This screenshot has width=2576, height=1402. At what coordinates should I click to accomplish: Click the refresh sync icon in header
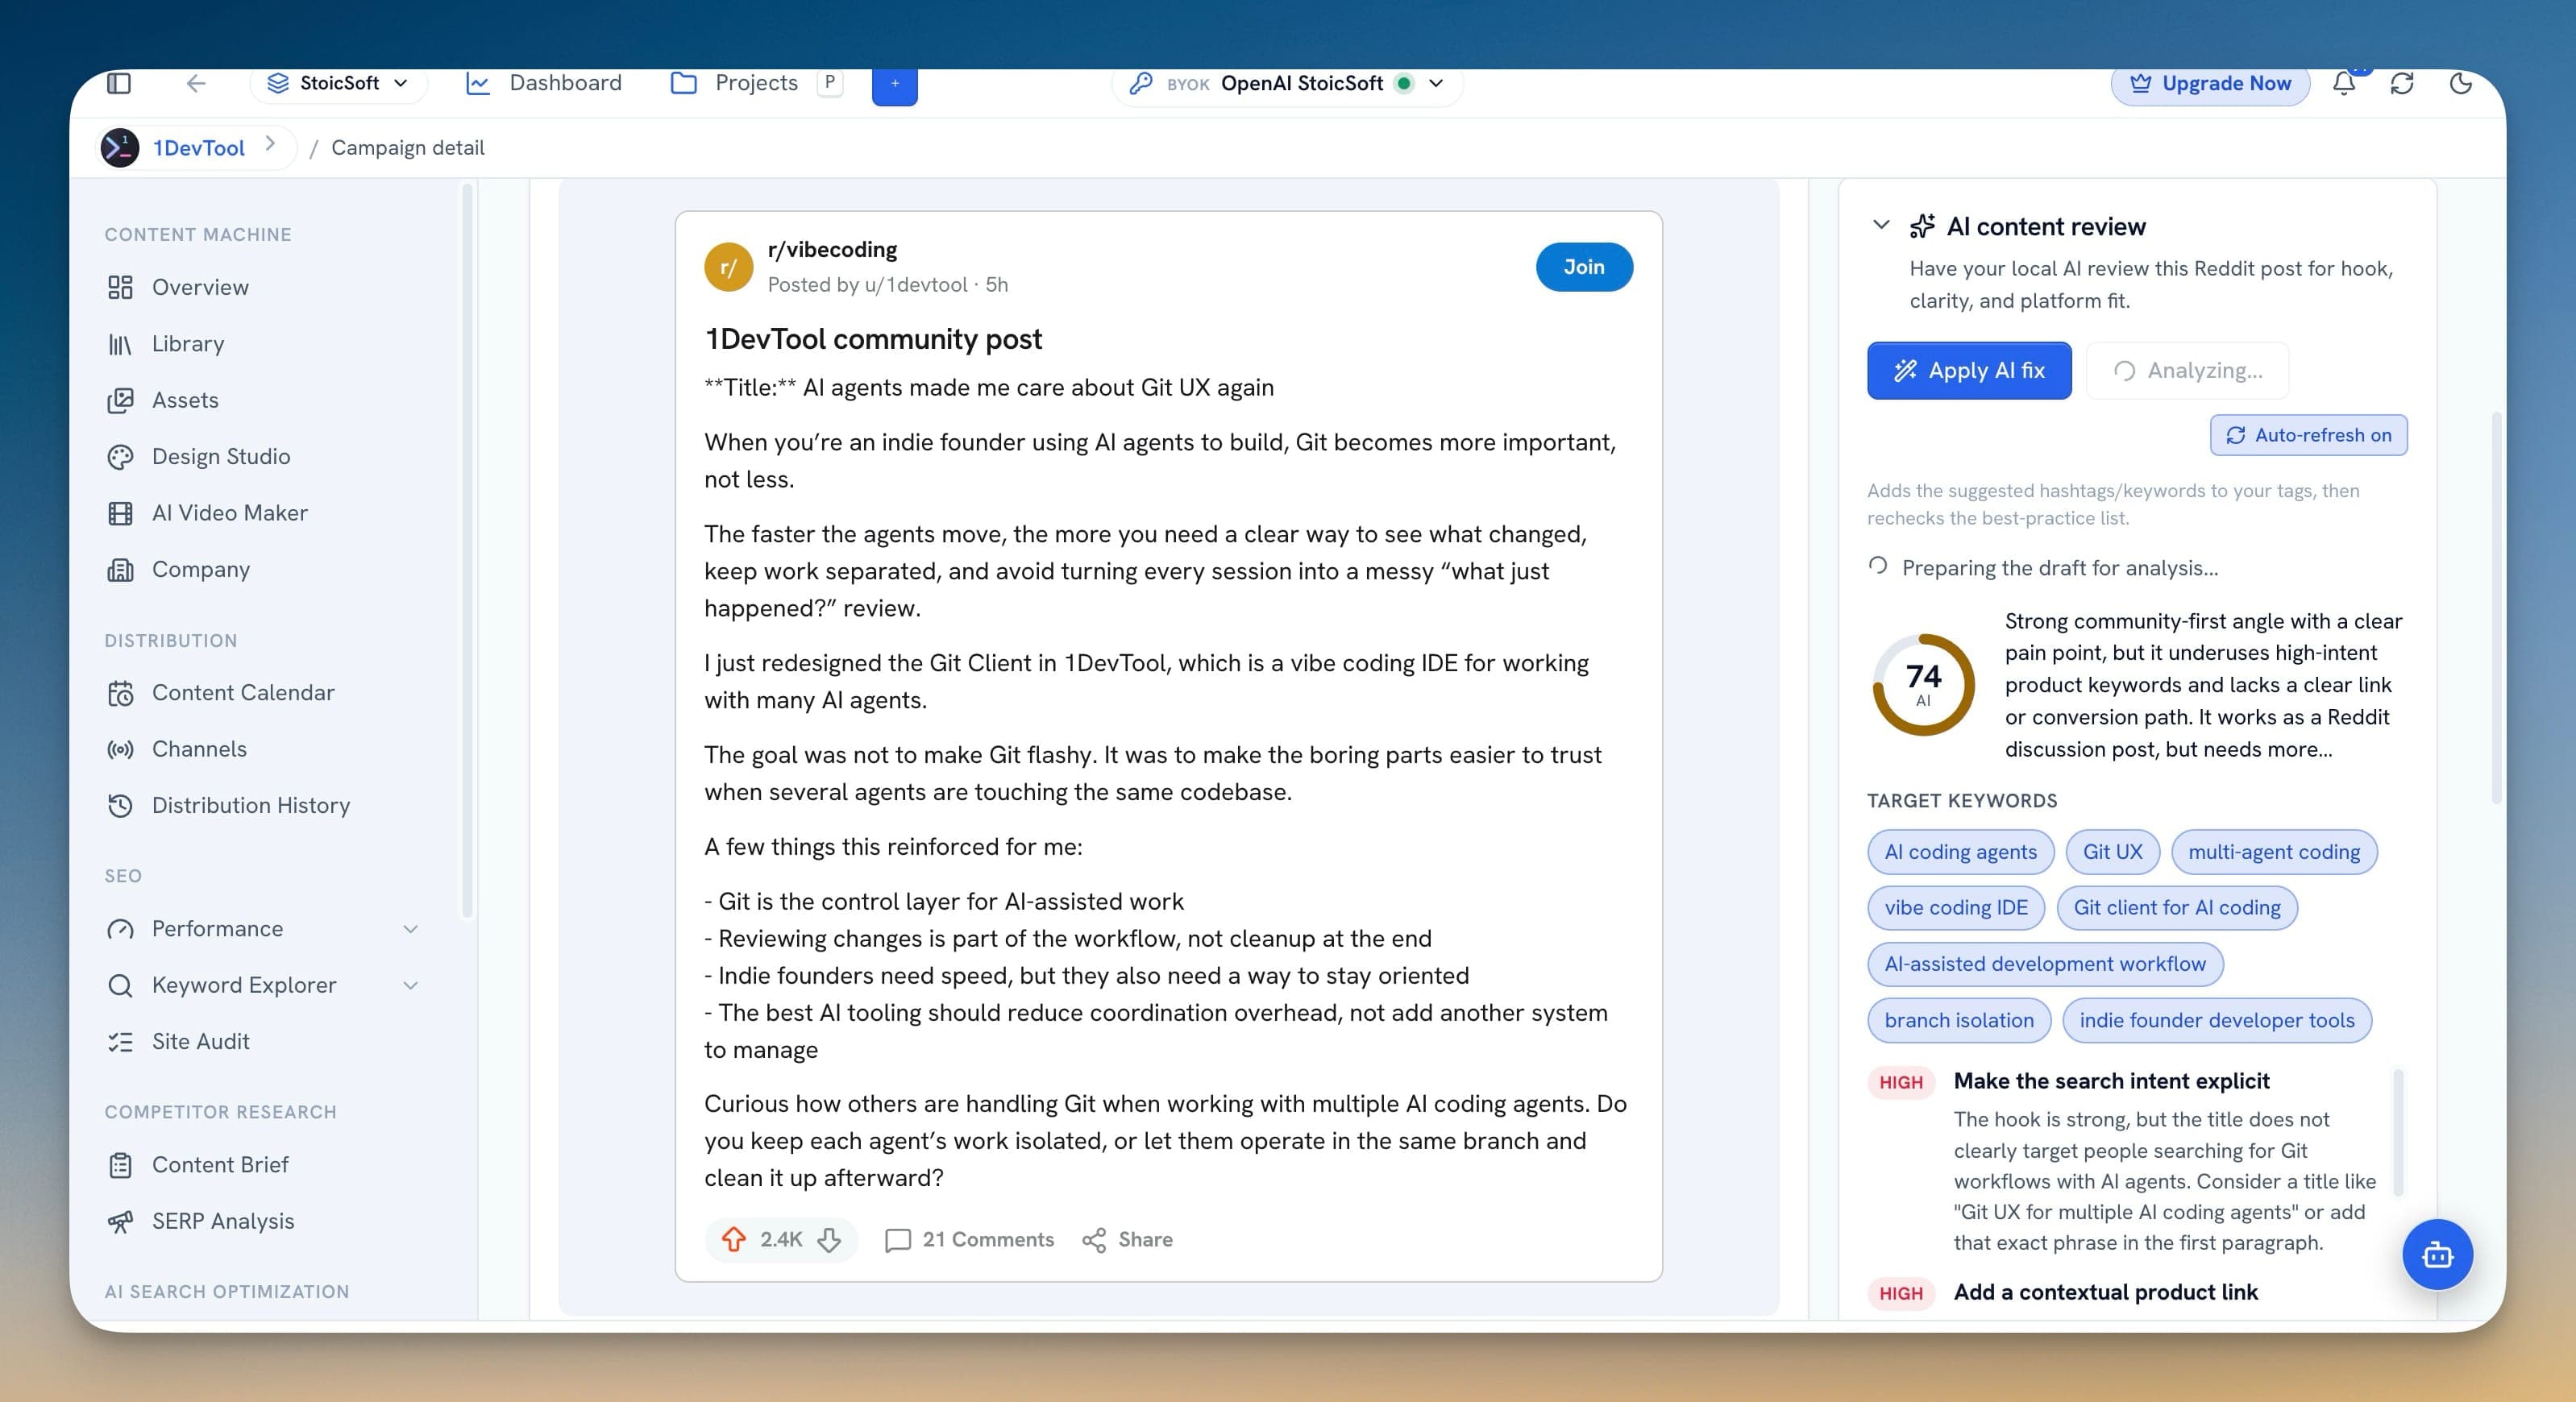[2402, 83]
